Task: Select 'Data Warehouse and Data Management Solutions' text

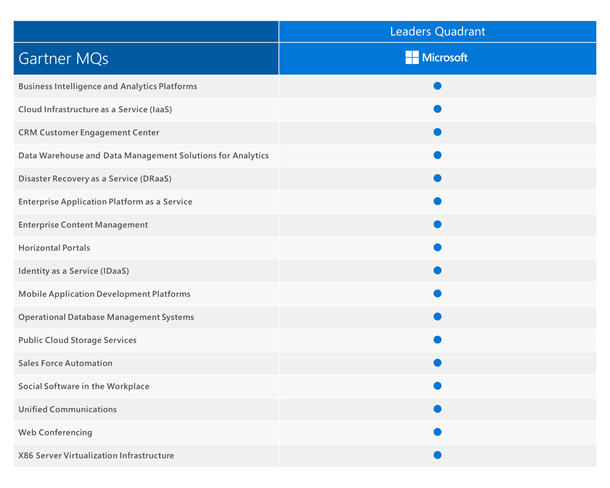Action: (117, 155)
